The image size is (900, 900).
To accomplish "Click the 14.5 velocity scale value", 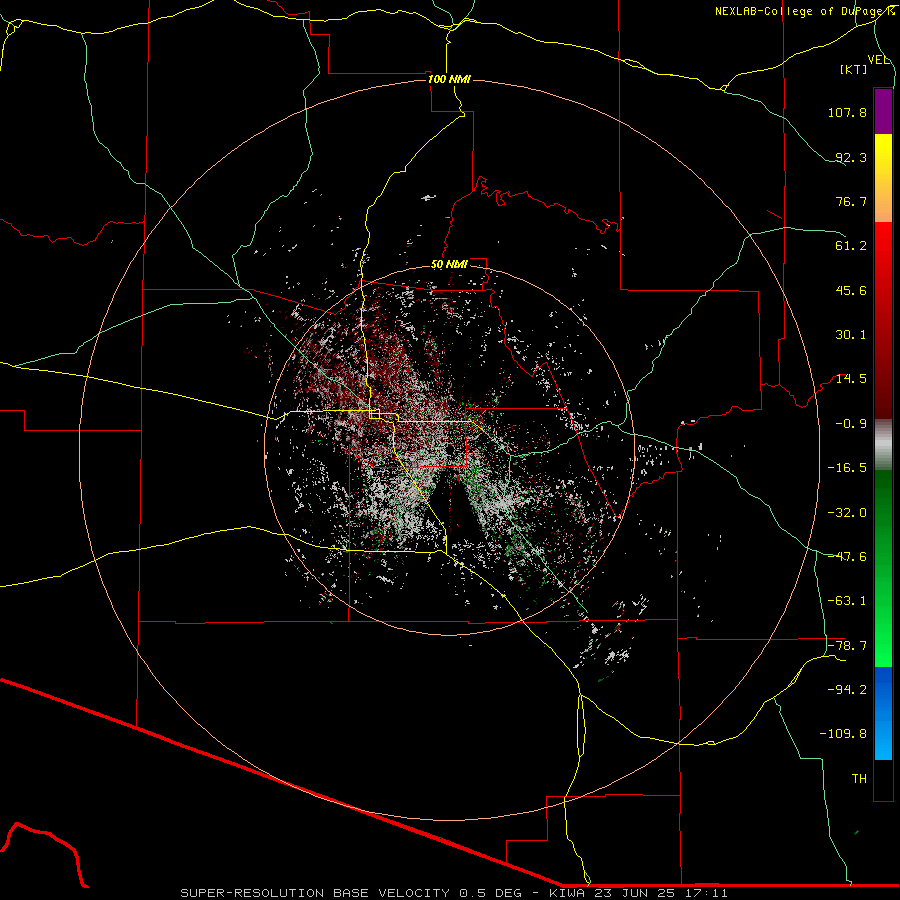I will 851,379.
